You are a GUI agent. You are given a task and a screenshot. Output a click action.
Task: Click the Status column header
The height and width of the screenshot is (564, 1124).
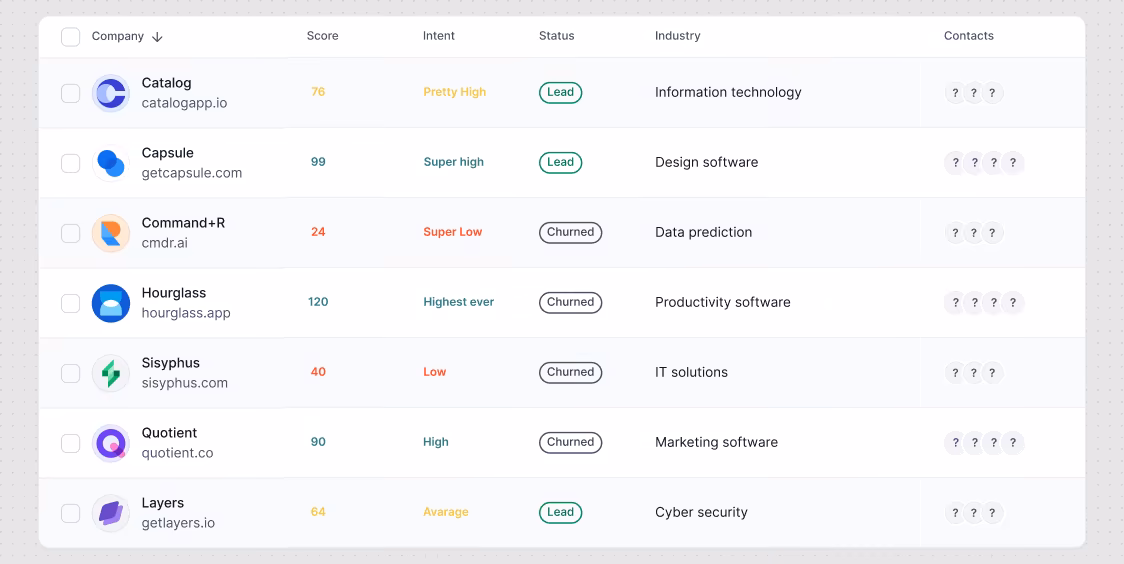point(557,36)
